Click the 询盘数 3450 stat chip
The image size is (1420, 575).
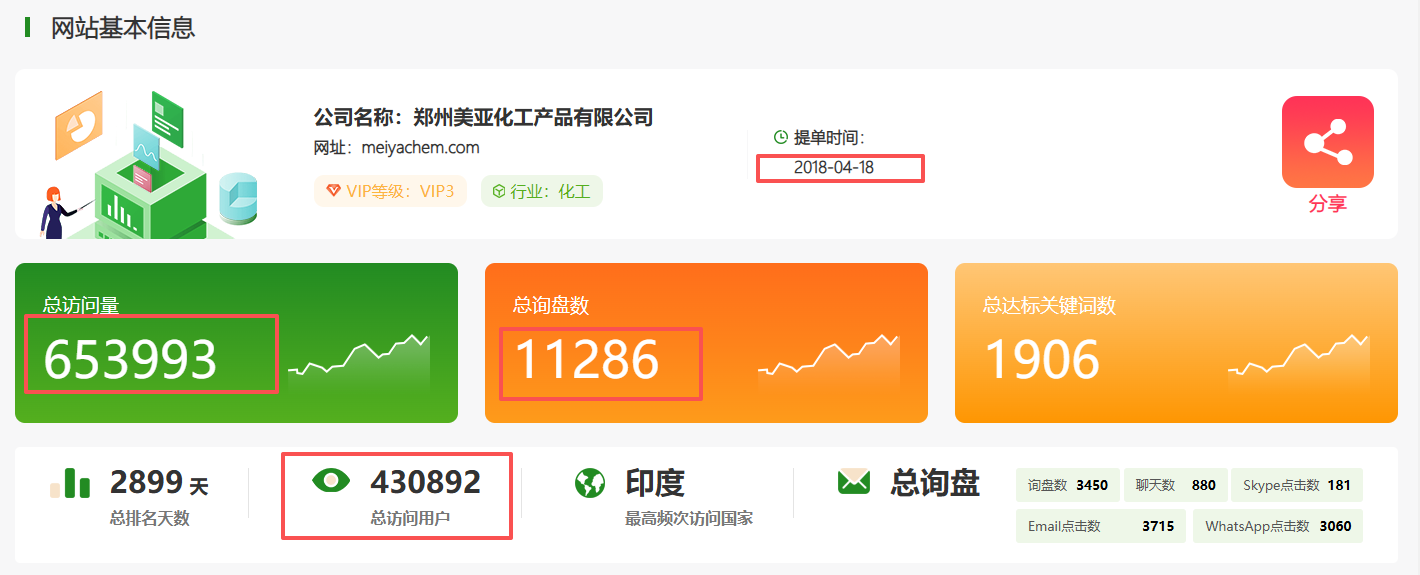click(x=1068, y=485)
